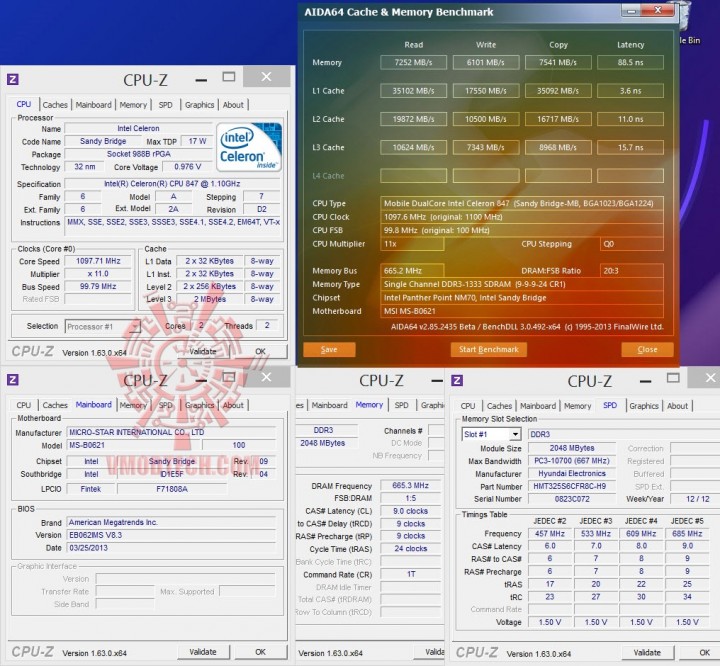Screen dimensions: 720x666
Task: Click JEDEC #5 frequency 685 MHz
Action: (687, 534)
